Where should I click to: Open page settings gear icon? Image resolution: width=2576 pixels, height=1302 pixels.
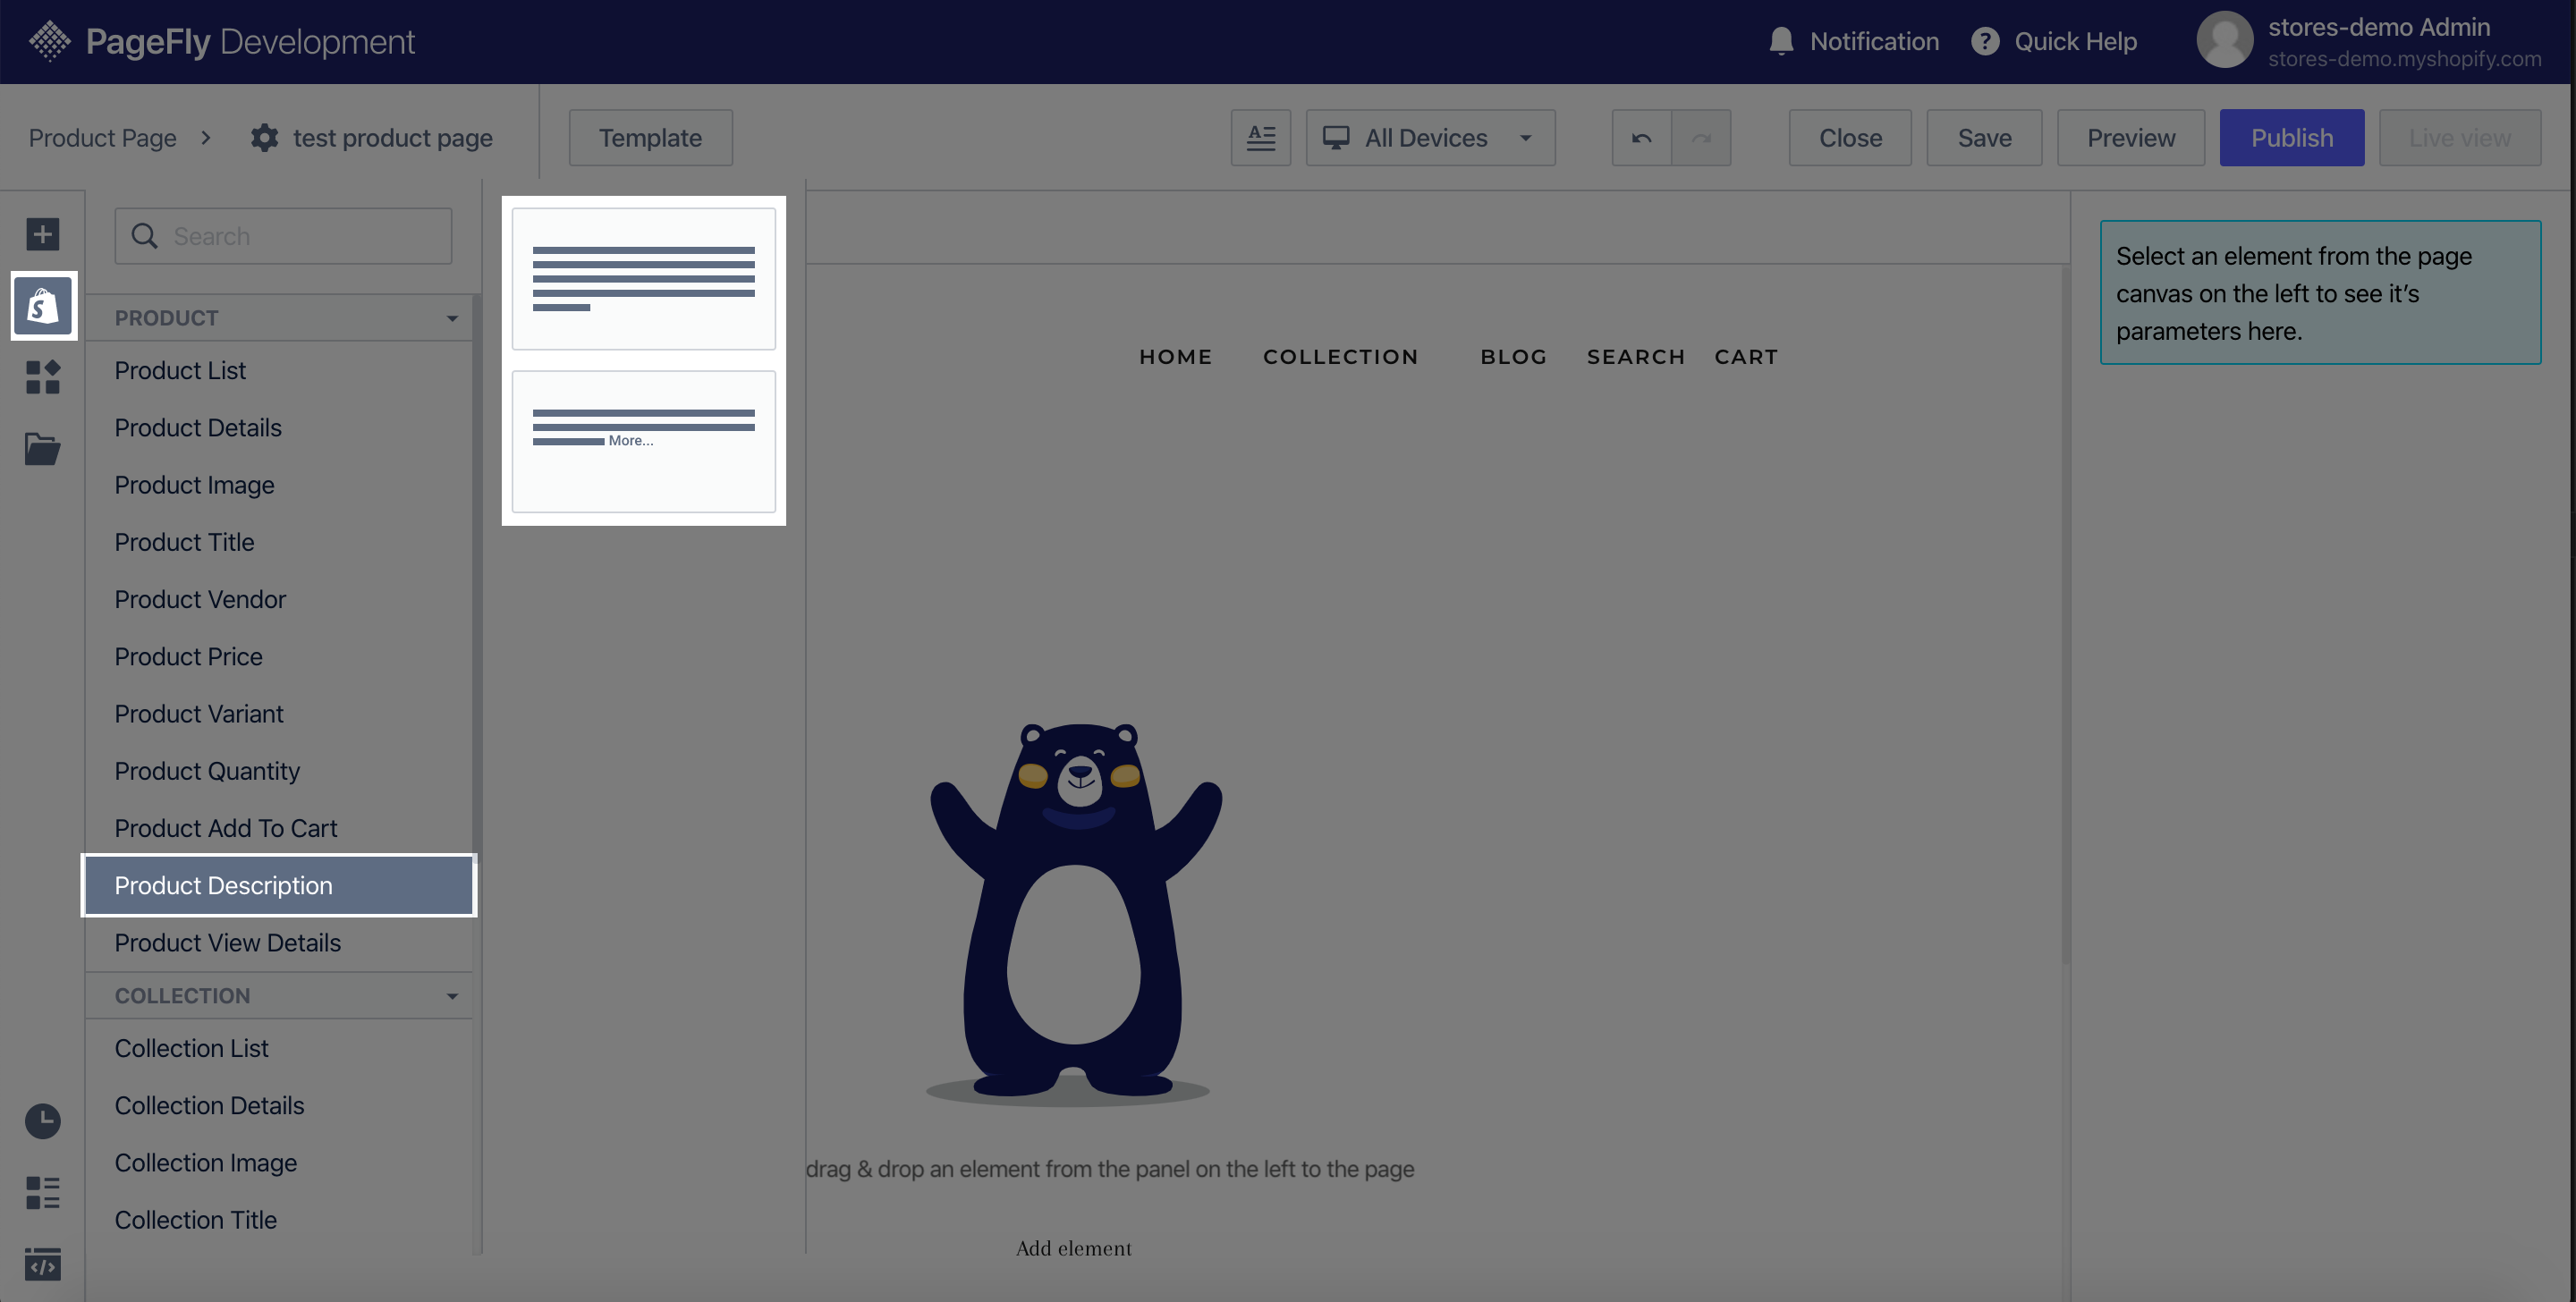pos(264,137)
